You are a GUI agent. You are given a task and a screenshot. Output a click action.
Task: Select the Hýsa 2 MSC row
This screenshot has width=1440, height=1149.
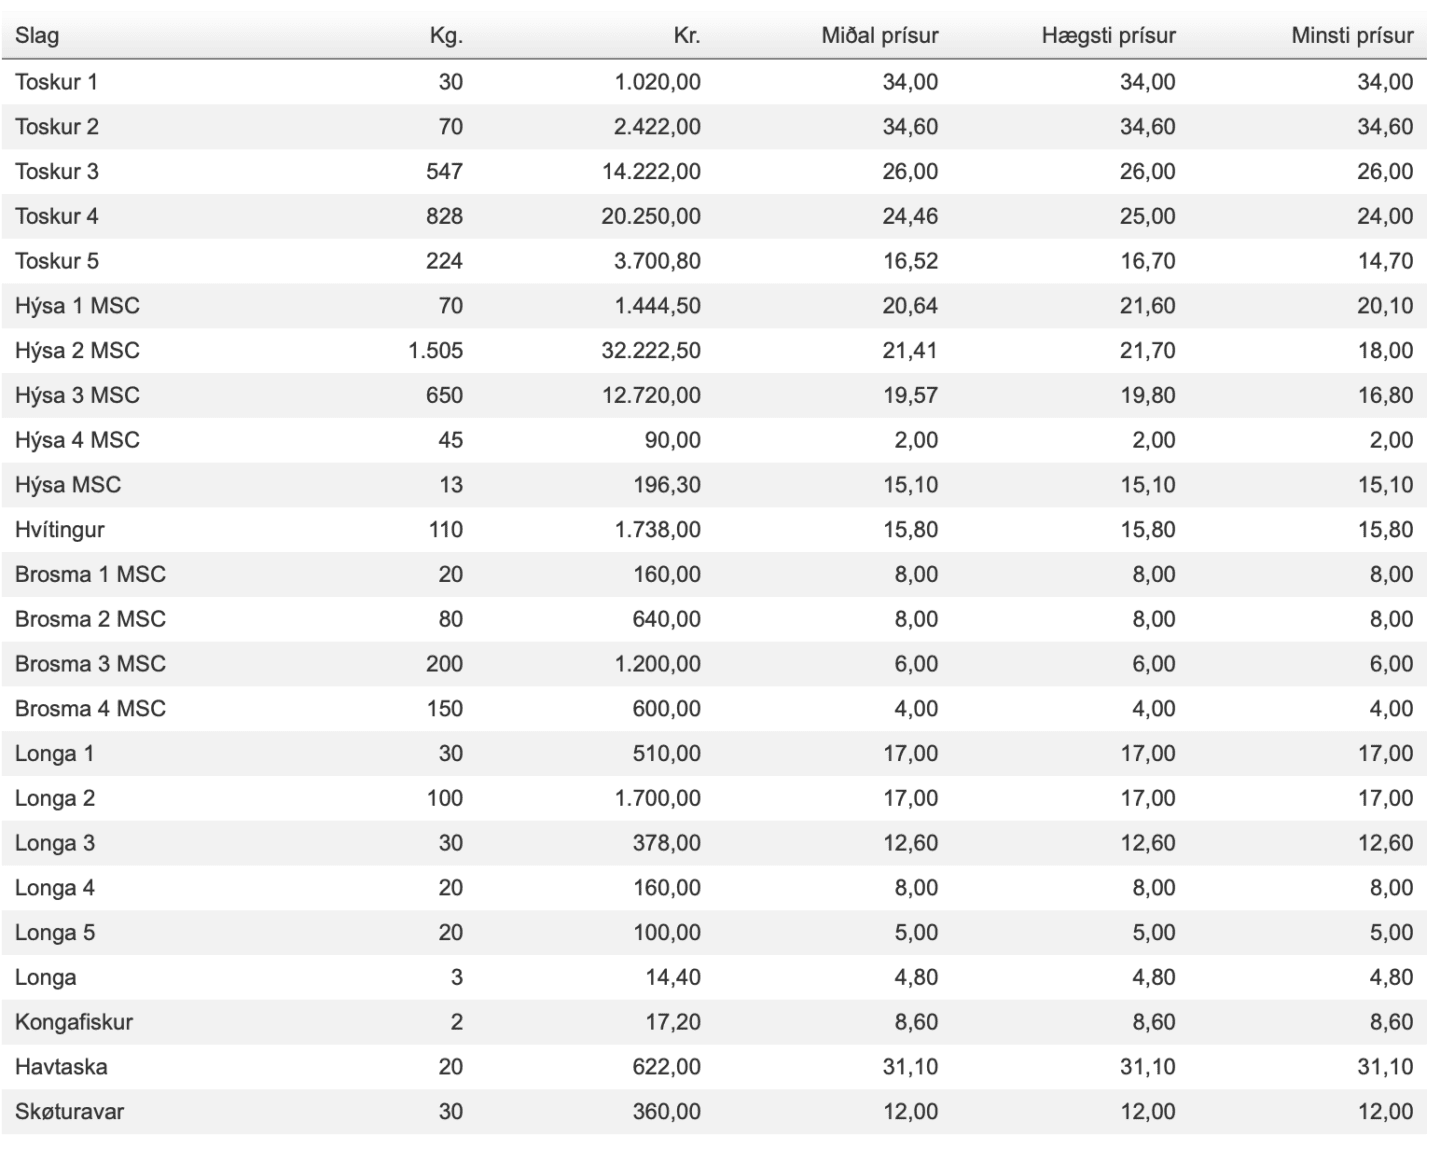pyautogui.click(x=714, y=351)
